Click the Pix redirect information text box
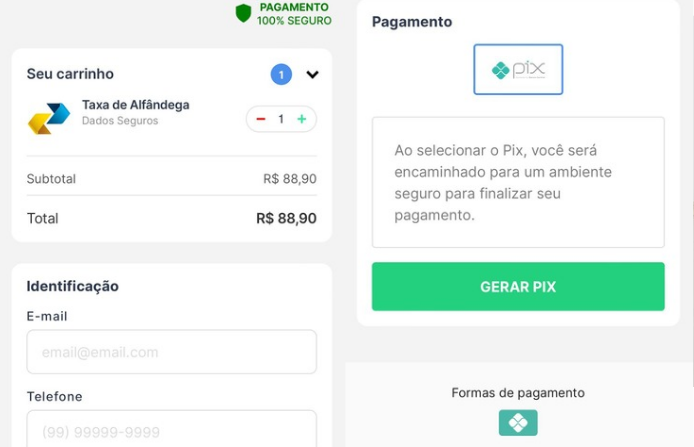This screenshot has height=447, width=694. tap(518, 182)
